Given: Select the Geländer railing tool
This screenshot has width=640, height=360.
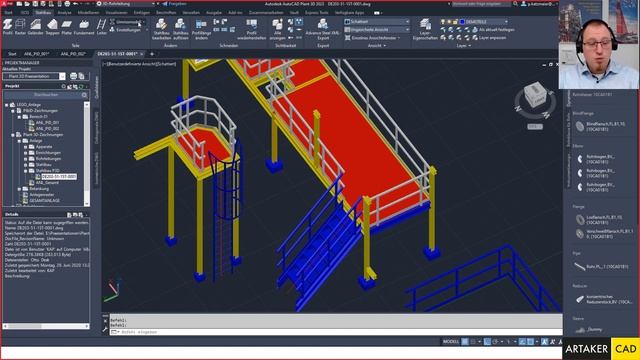Looking at the screenshot, I should click(36, 27).
